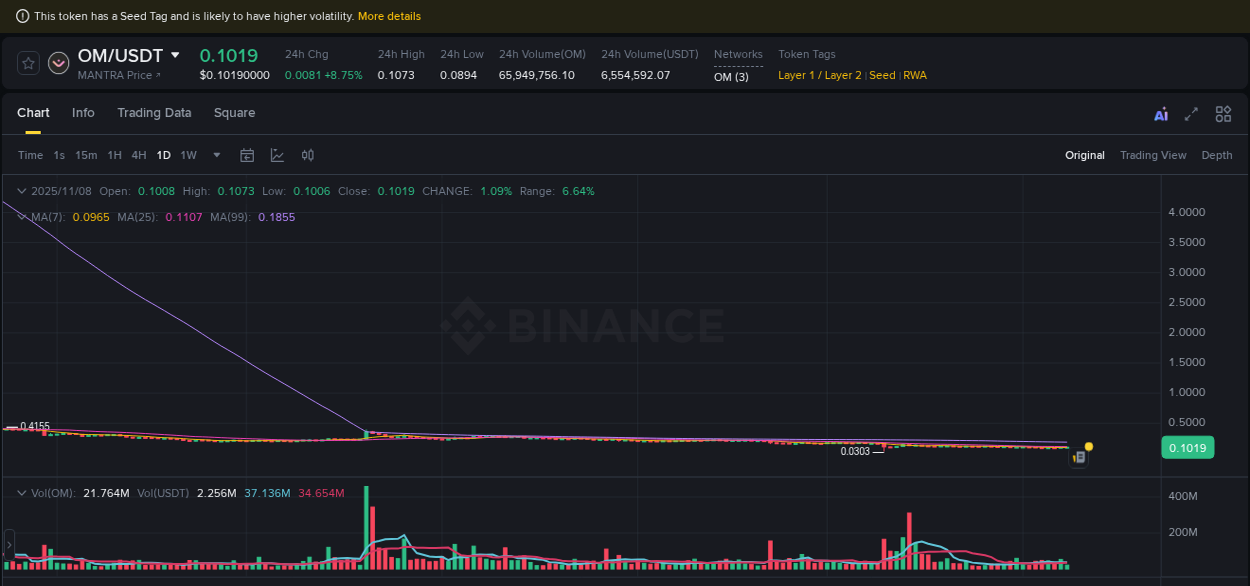Viewport: 1250px width, 586px height.
Task: Open the extra time interval dropdown arrow
Action: coord(216,155)
